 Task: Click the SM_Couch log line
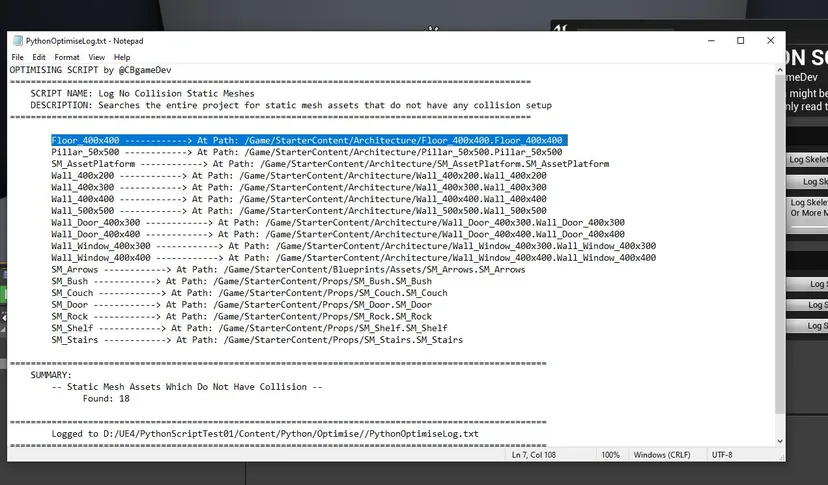[249, 293]
